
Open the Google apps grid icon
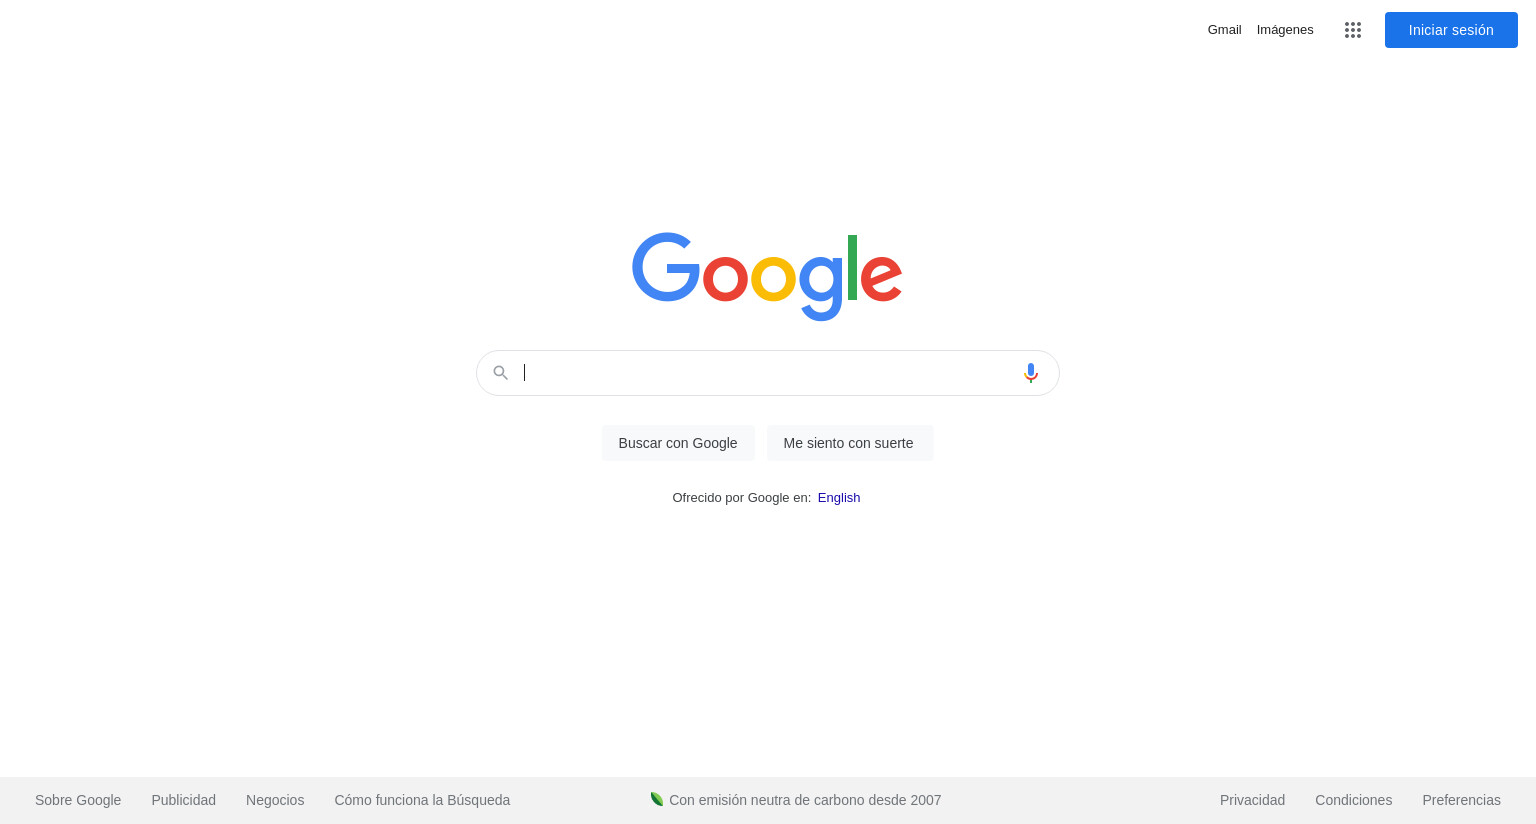1353,30
